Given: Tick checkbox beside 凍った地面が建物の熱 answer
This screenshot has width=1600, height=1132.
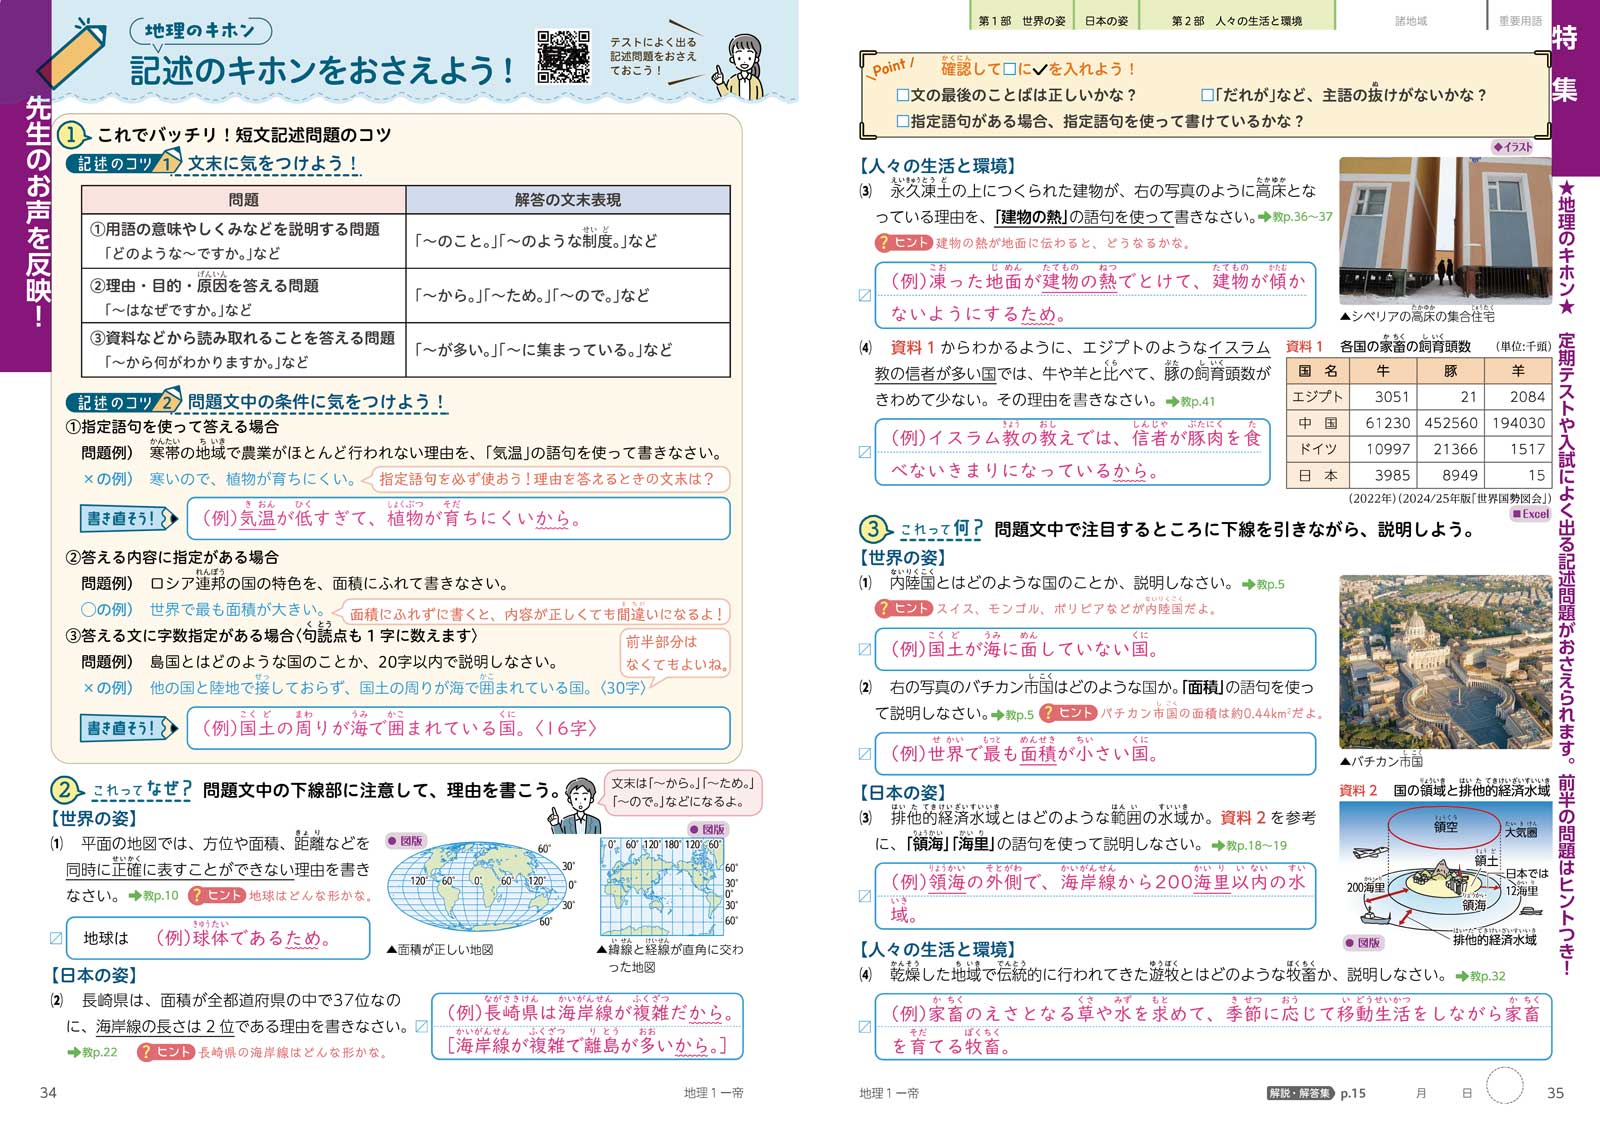Looking at the screenshot, I should click(x=865, y=295).
